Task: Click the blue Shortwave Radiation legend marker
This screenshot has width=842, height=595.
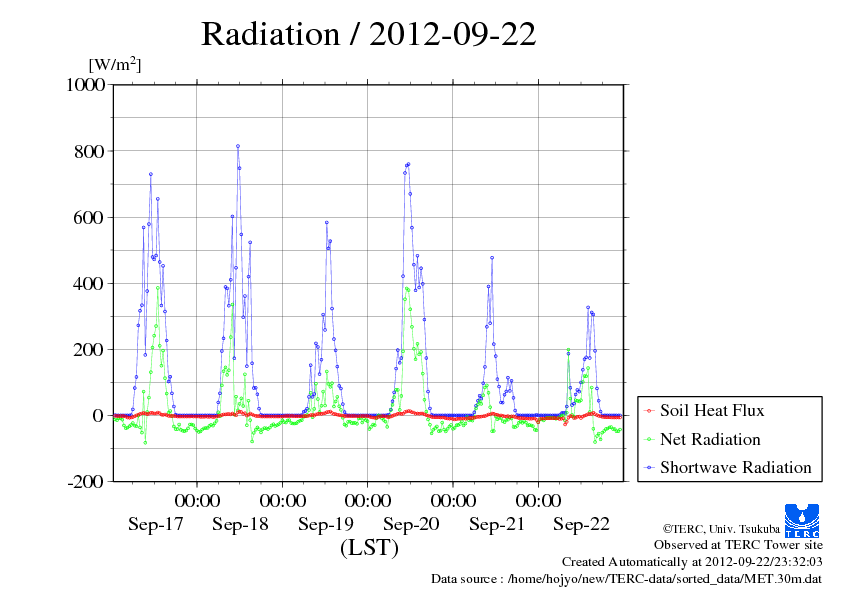Action: 650,468
